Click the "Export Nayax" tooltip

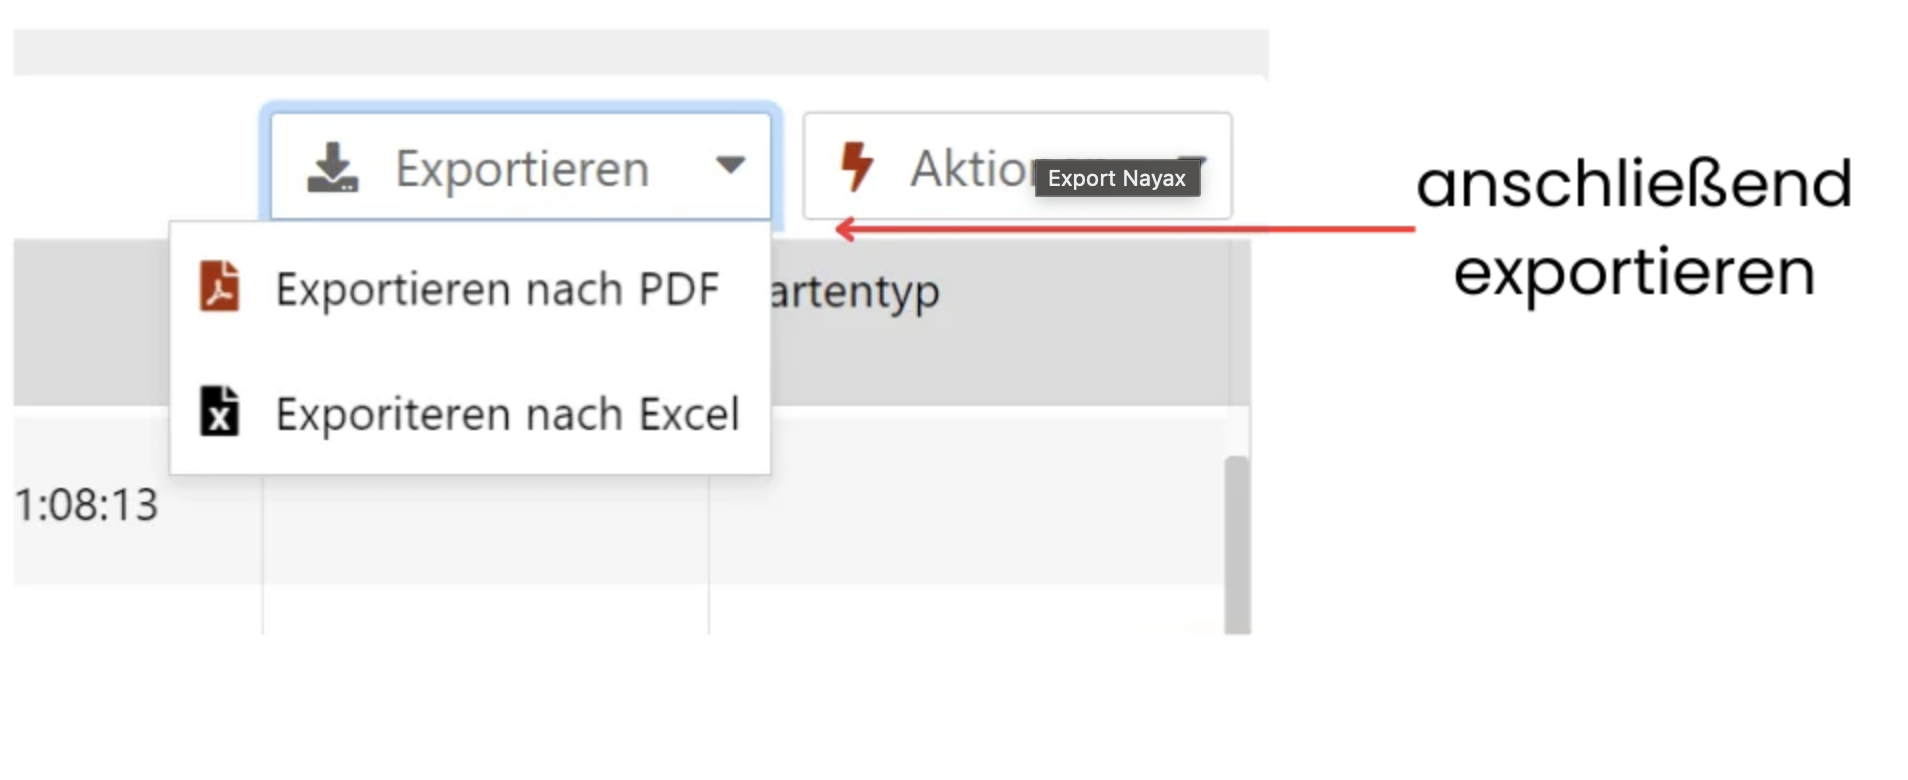pos(1116,178)
